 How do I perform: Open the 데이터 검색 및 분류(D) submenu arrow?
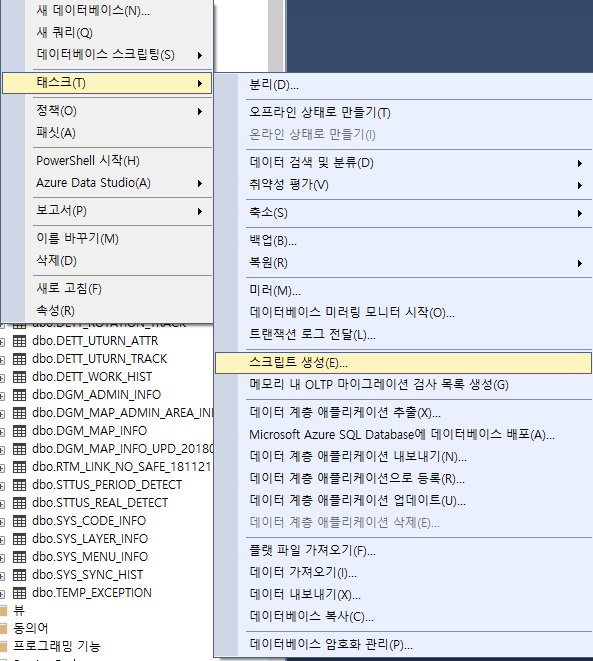coord(580,163)
